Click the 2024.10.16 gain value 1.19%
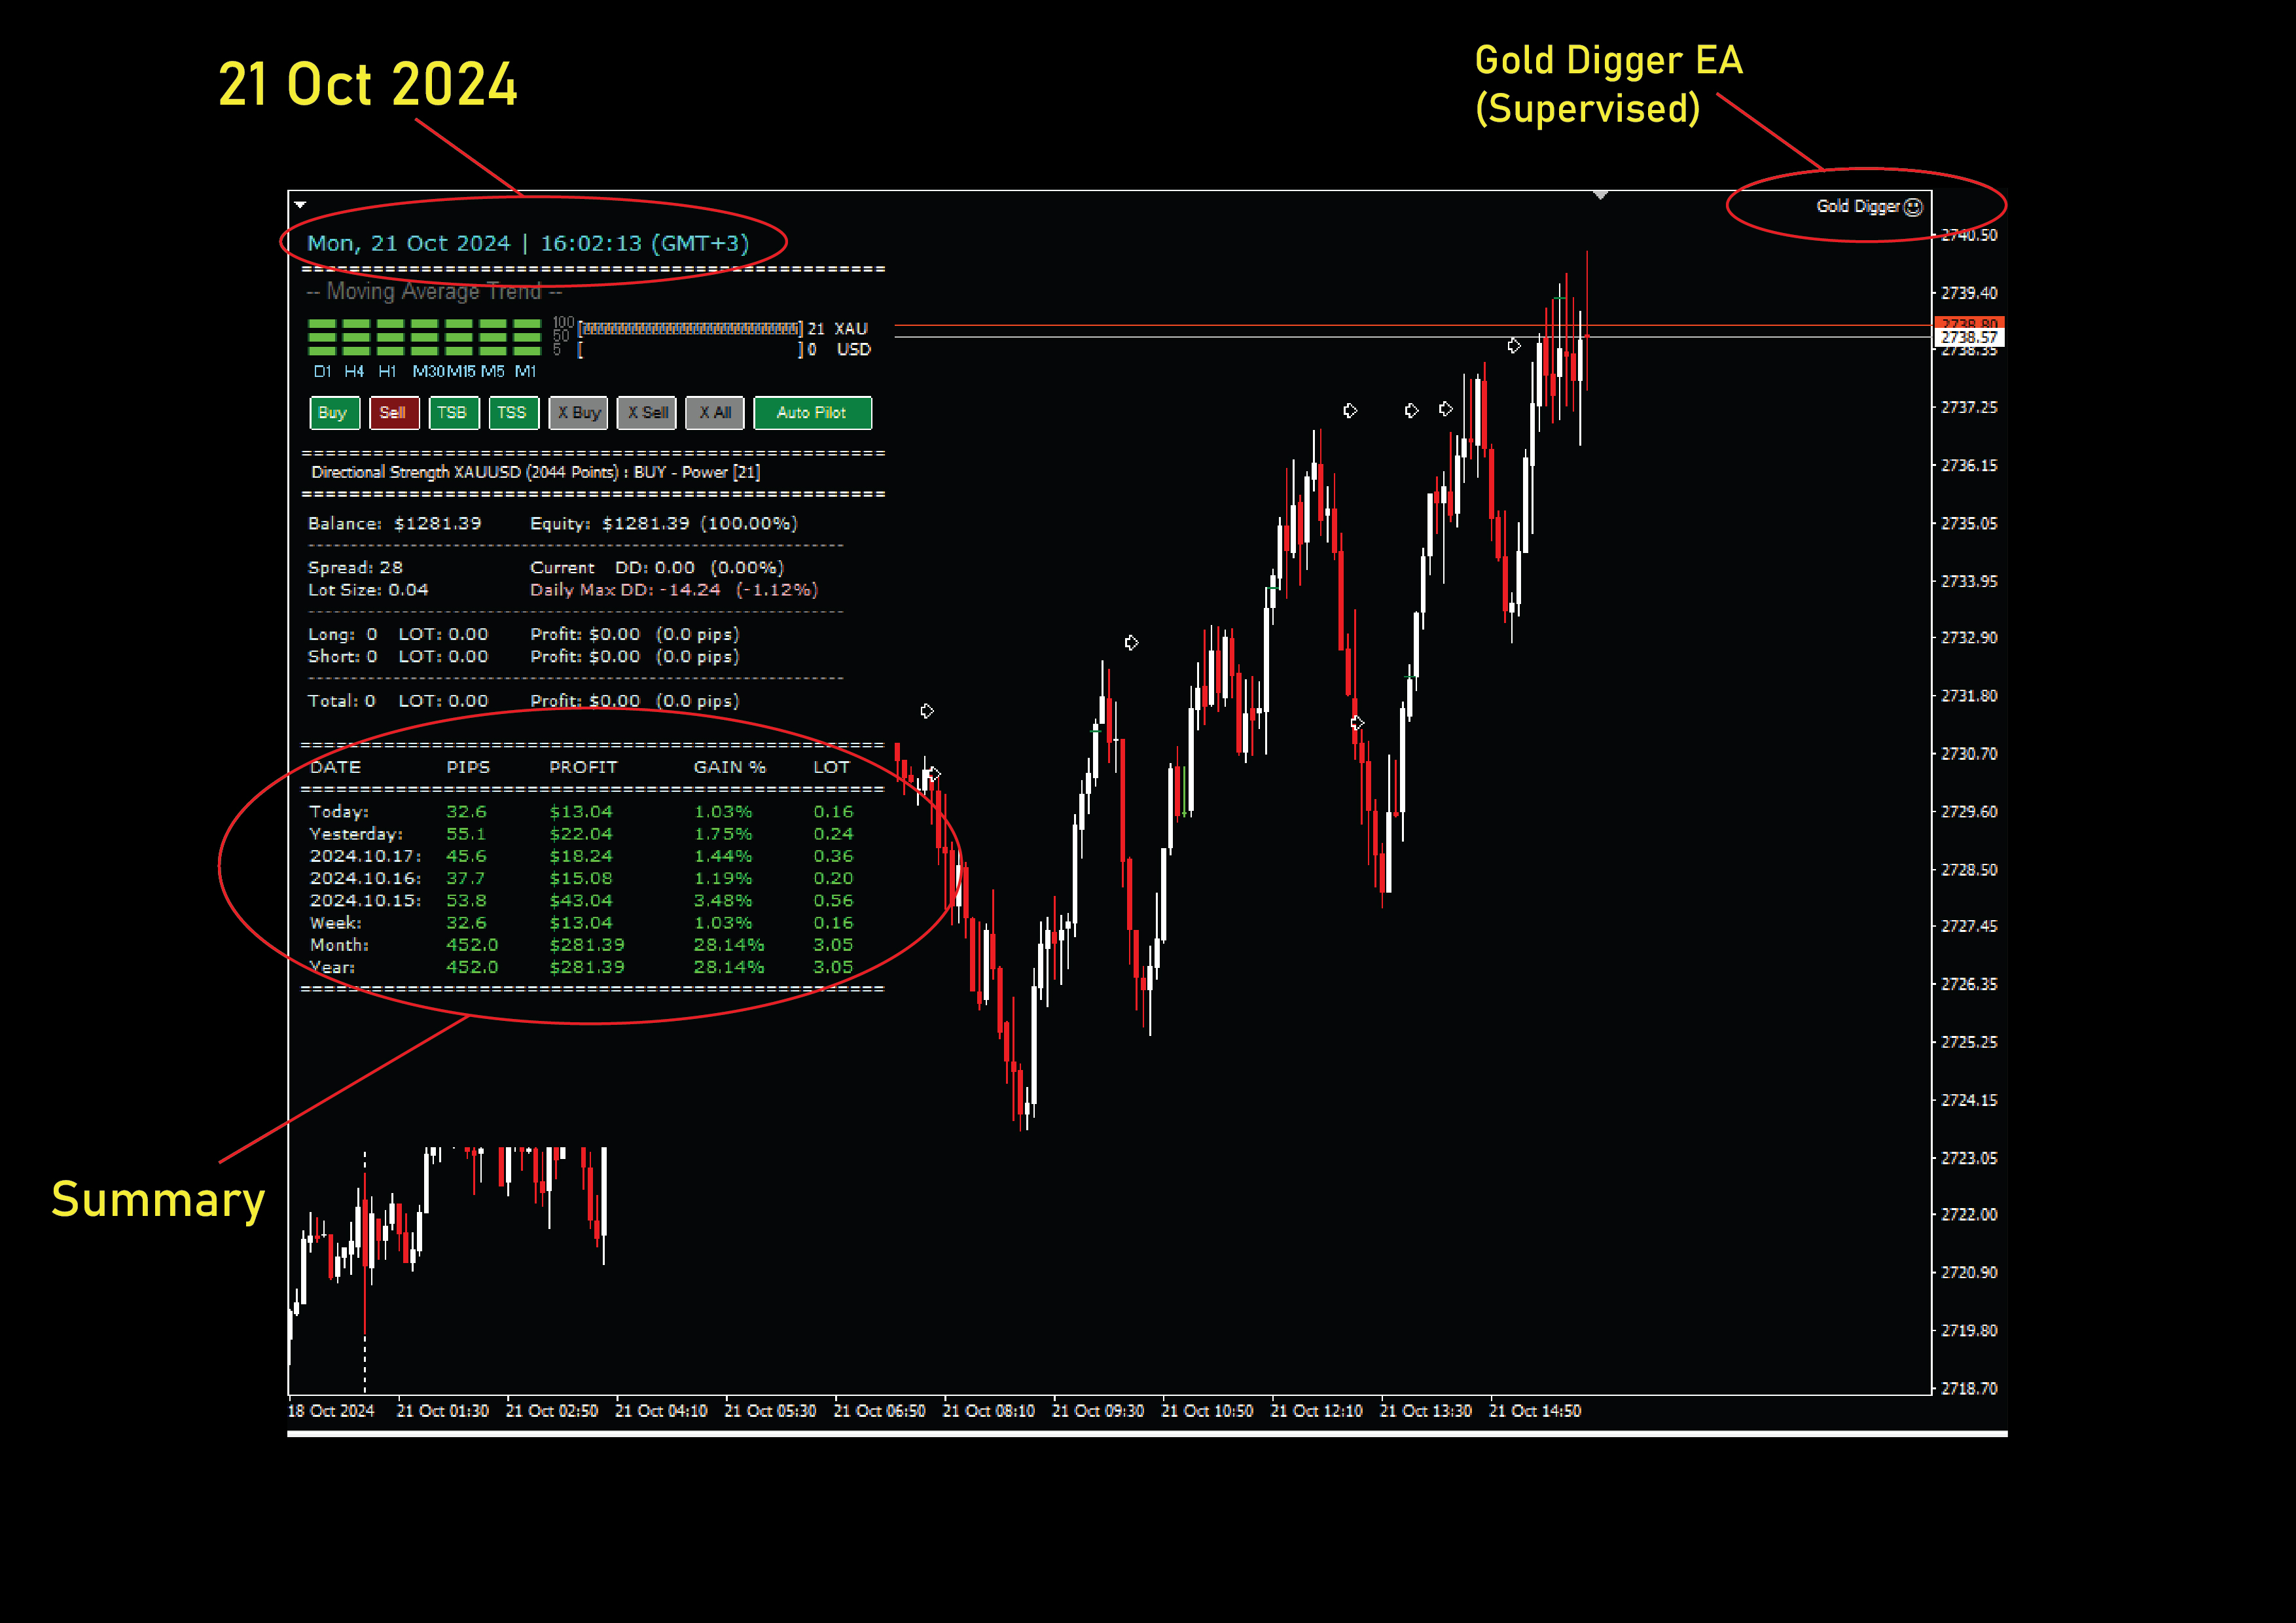Image resolution: width=2296 pixels, height=1623 pixels. 723,878
